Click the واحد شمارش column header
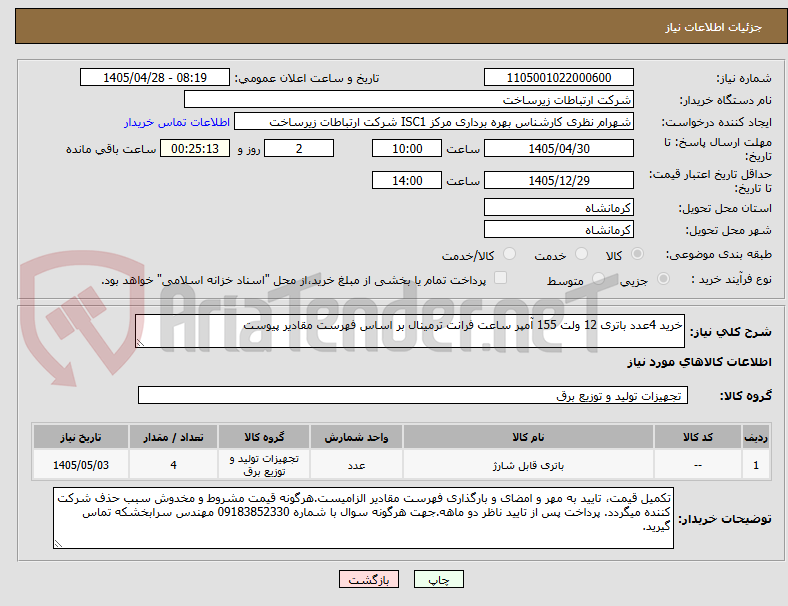This screenshot has height=606, width=788. click(356, 437)
